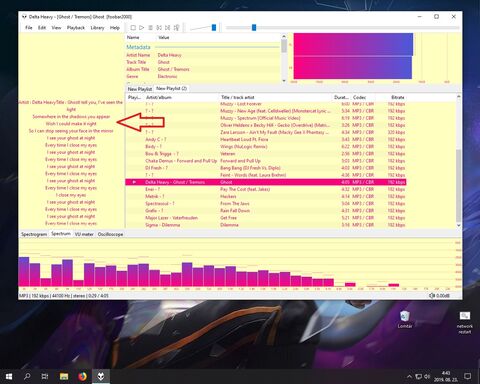Select the Artist Name metadata row

203,55
